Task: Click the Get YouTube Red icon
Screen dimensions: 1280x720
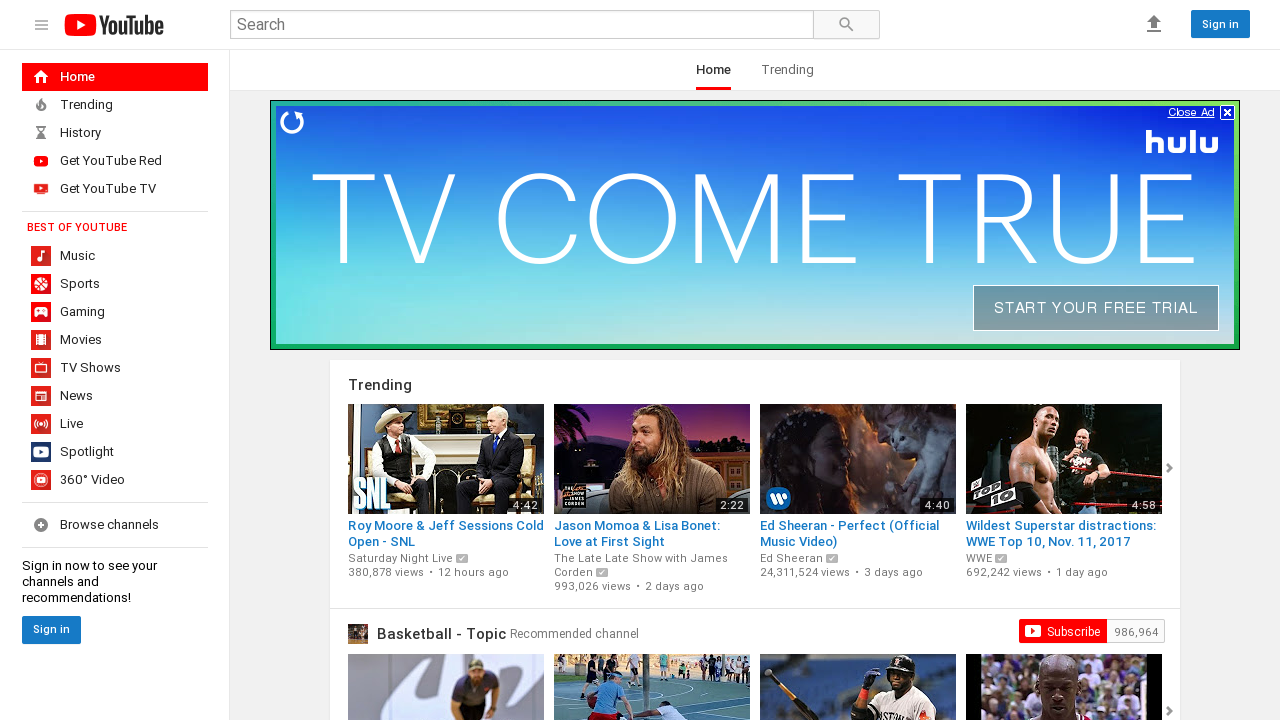Action: pyautogui.click(x=41, y=161)
